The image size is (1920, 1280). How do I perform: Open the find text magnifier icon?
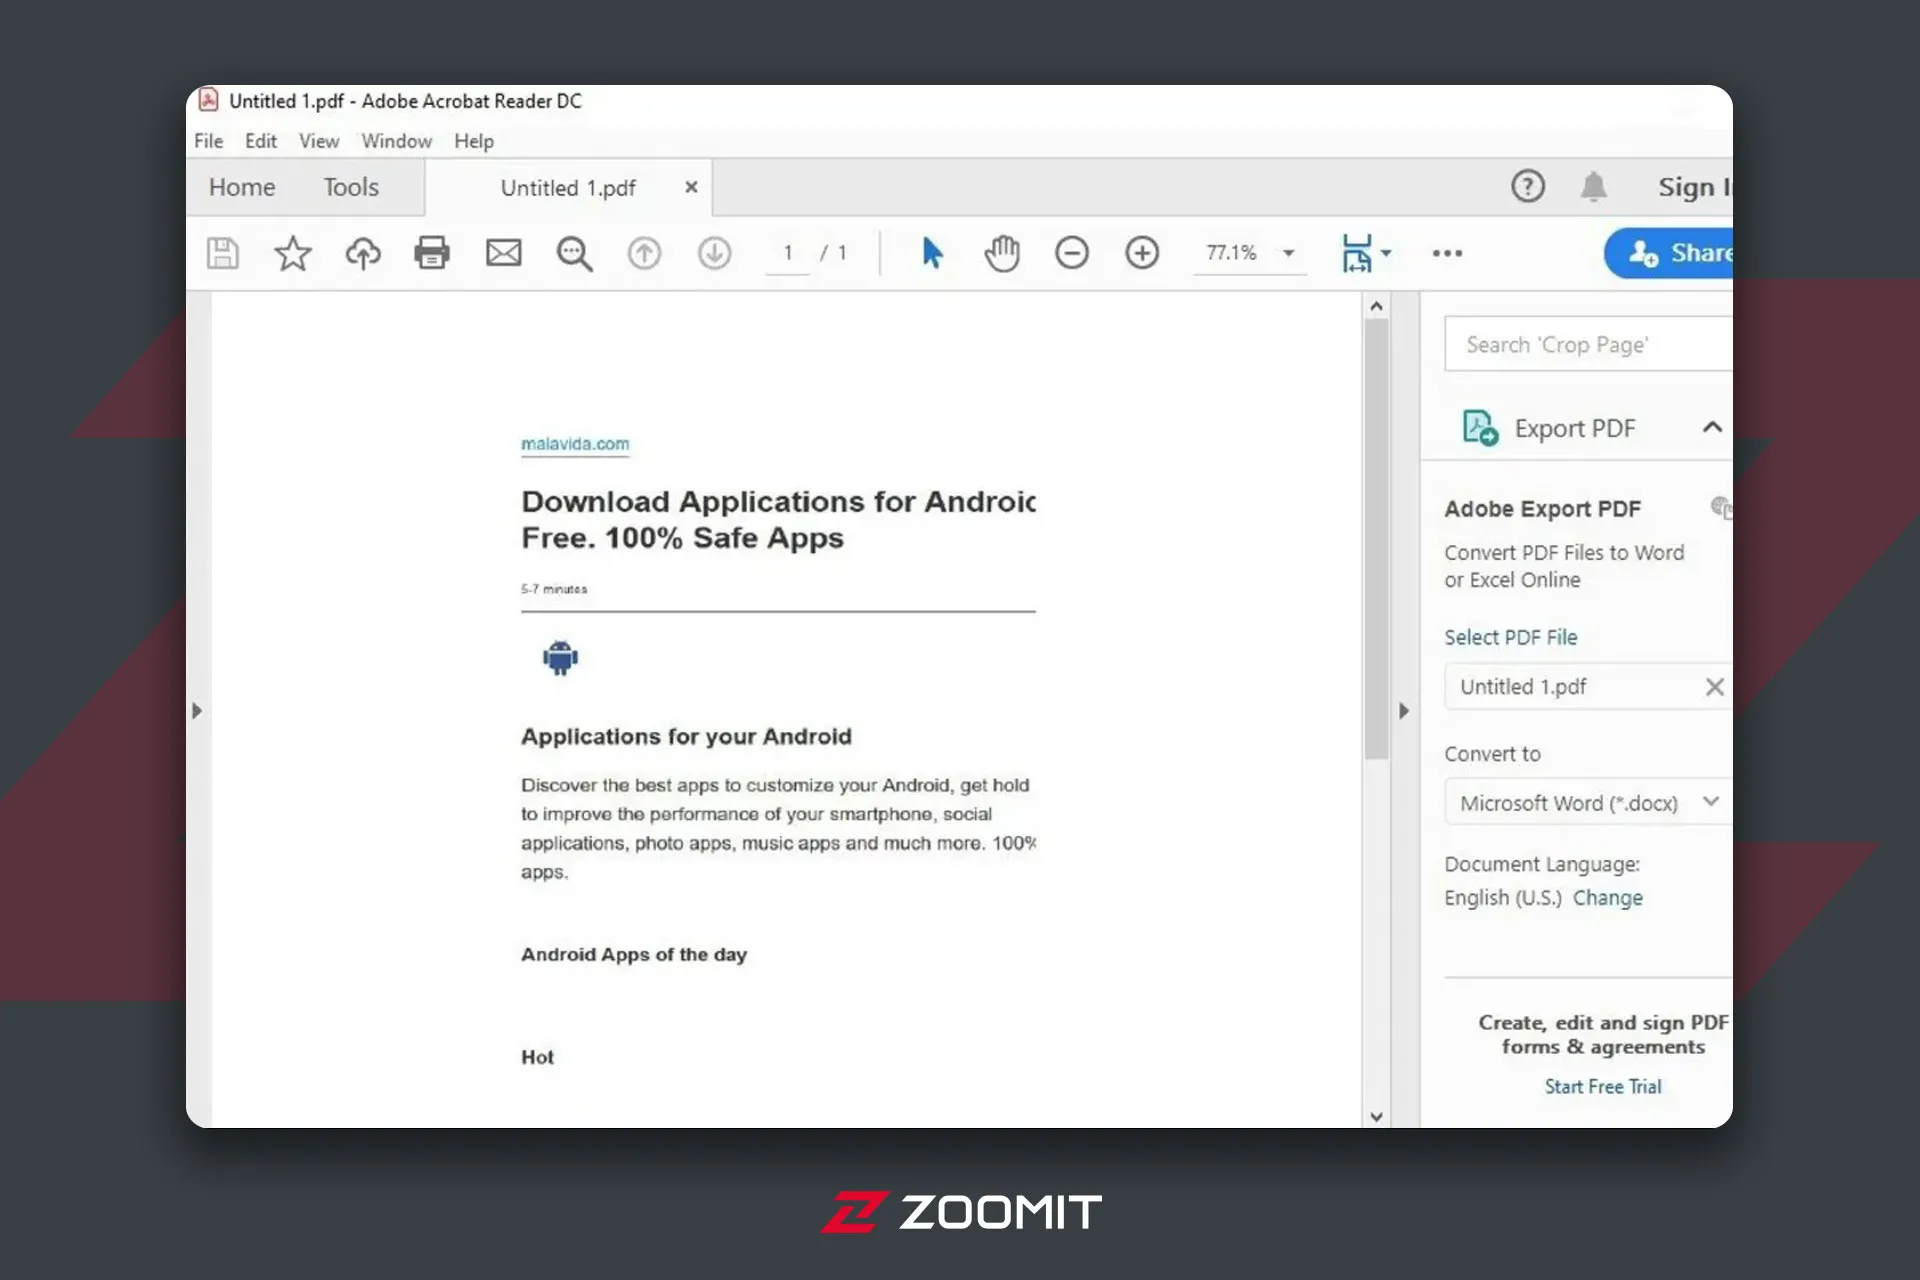(574, 253)
